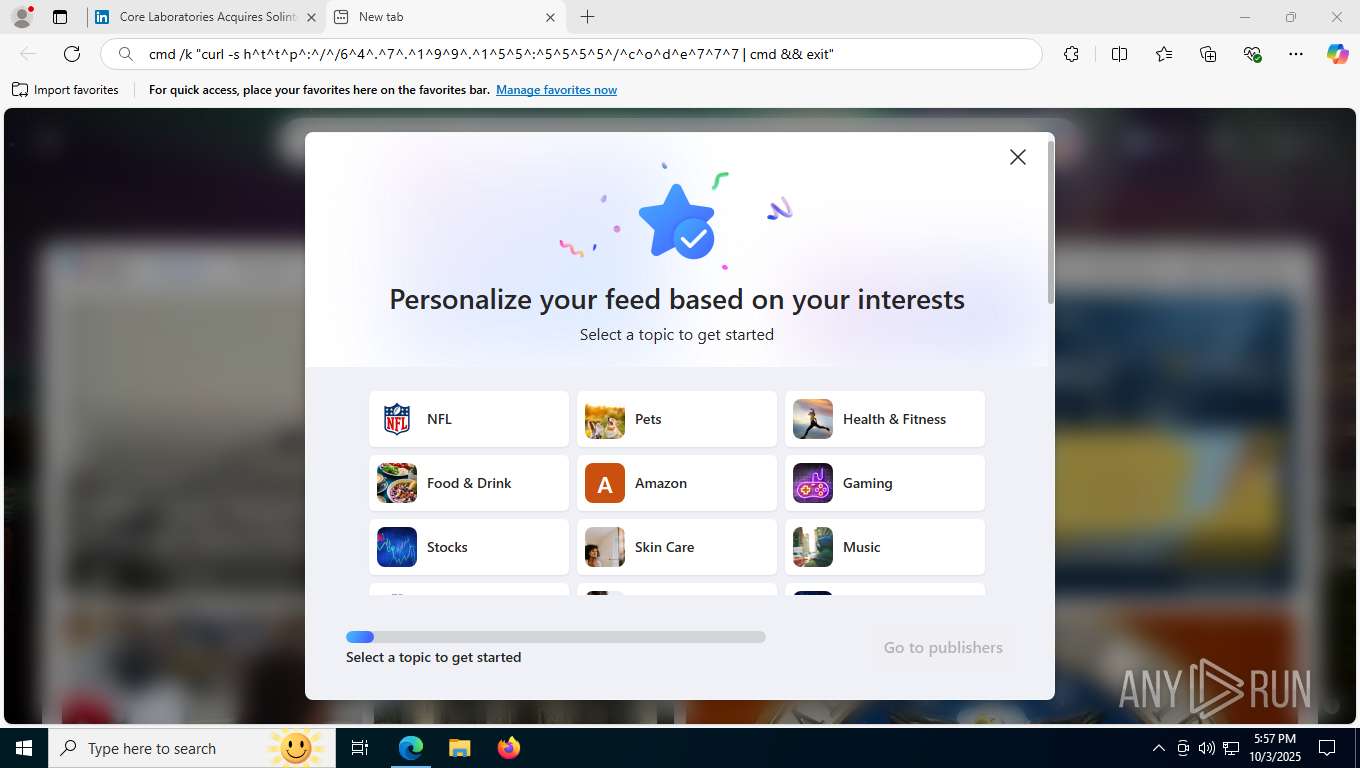
Task: Select the Food & Drink topic
Action: [469, 483]
